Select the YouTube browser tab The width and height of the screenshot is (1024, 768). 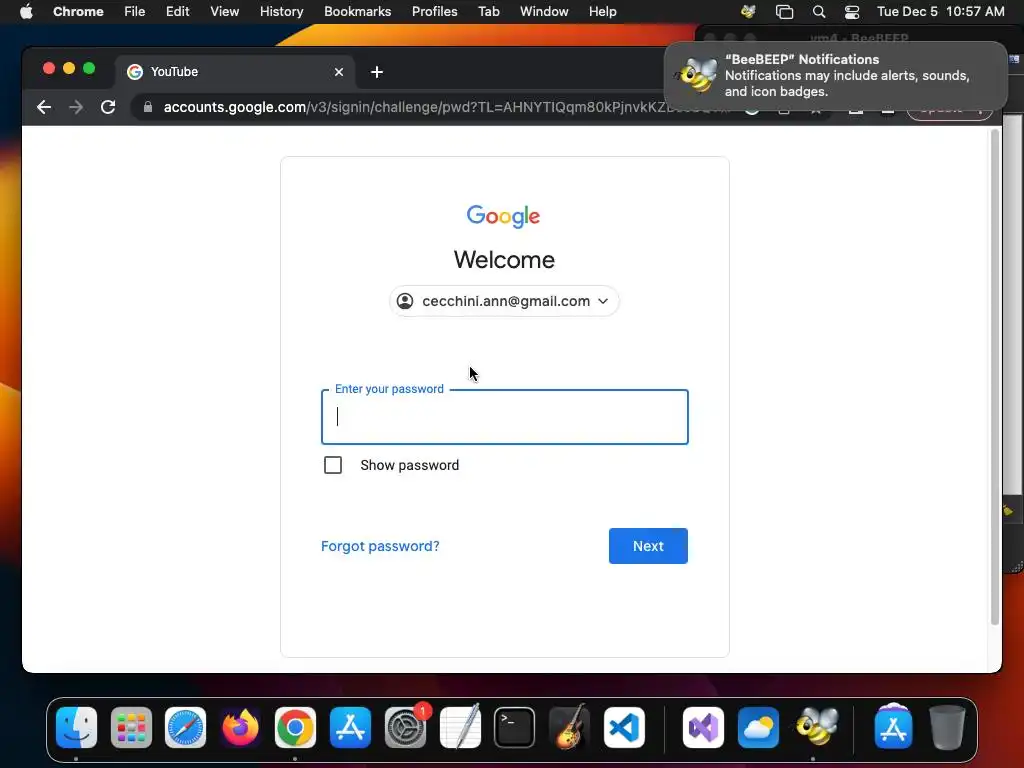236,72
